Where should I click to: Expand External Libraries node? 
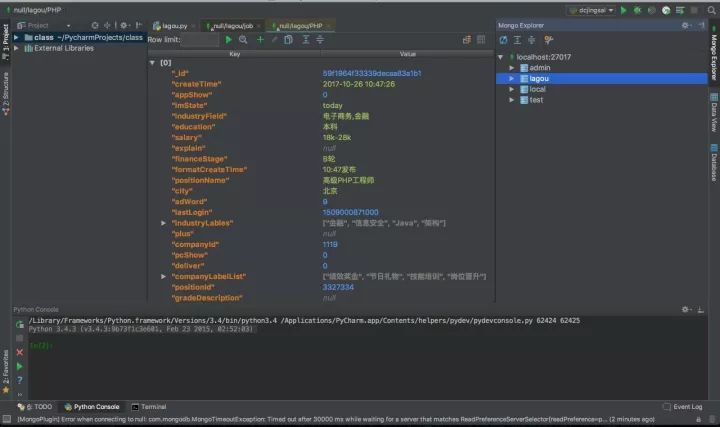[x=17, y=48]
